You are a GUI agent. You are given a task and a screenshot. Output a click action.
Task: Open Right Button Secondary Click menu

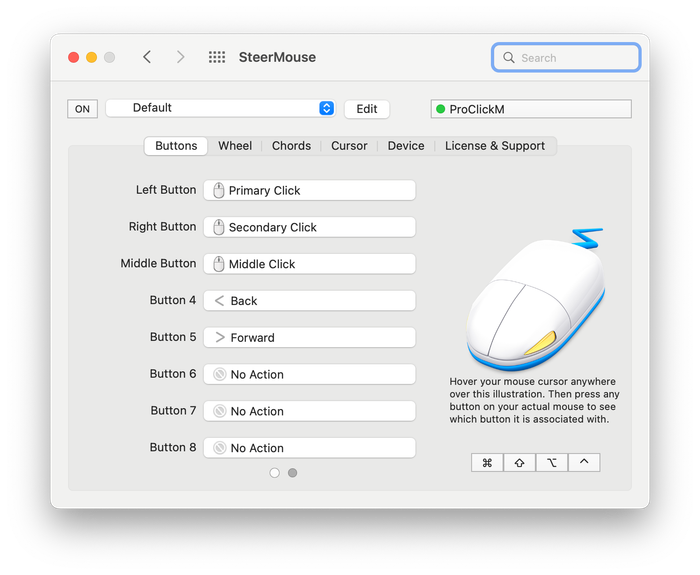point(309,227)
